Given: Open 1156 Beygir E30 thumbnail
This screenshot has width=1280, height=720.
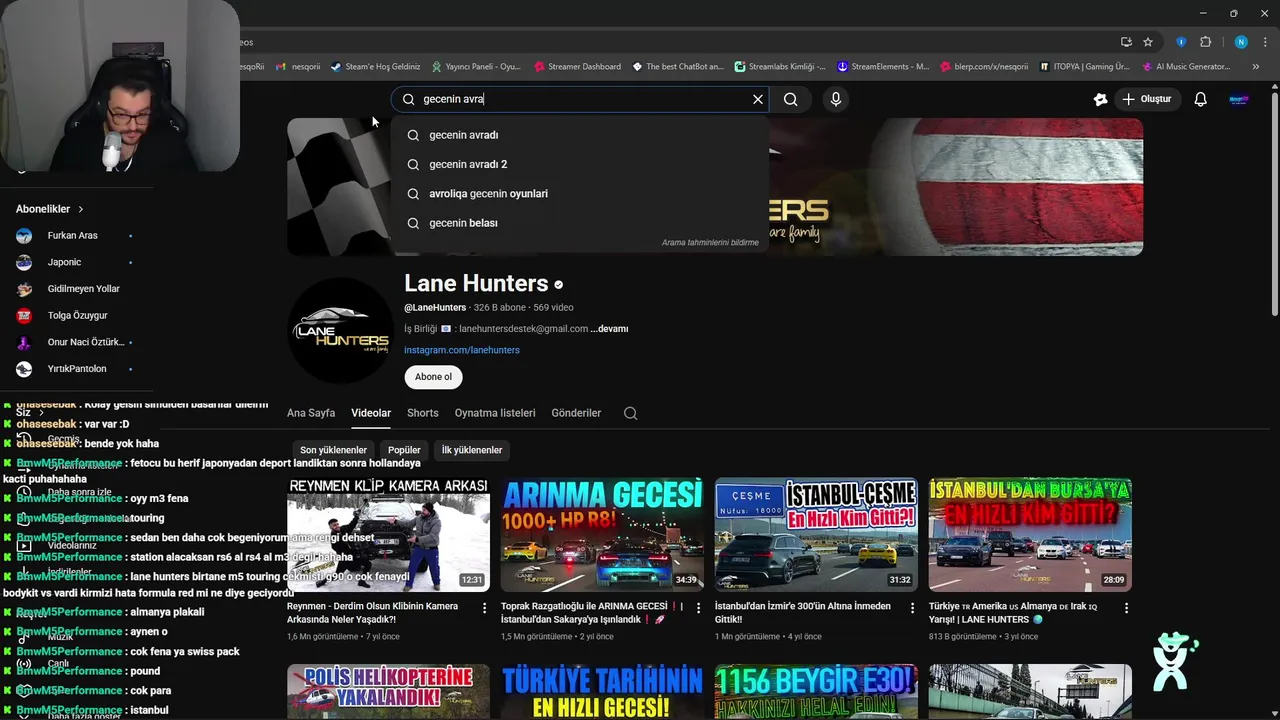Looking at the screenshot, I should pyautogui.click(x=816, y=692).
